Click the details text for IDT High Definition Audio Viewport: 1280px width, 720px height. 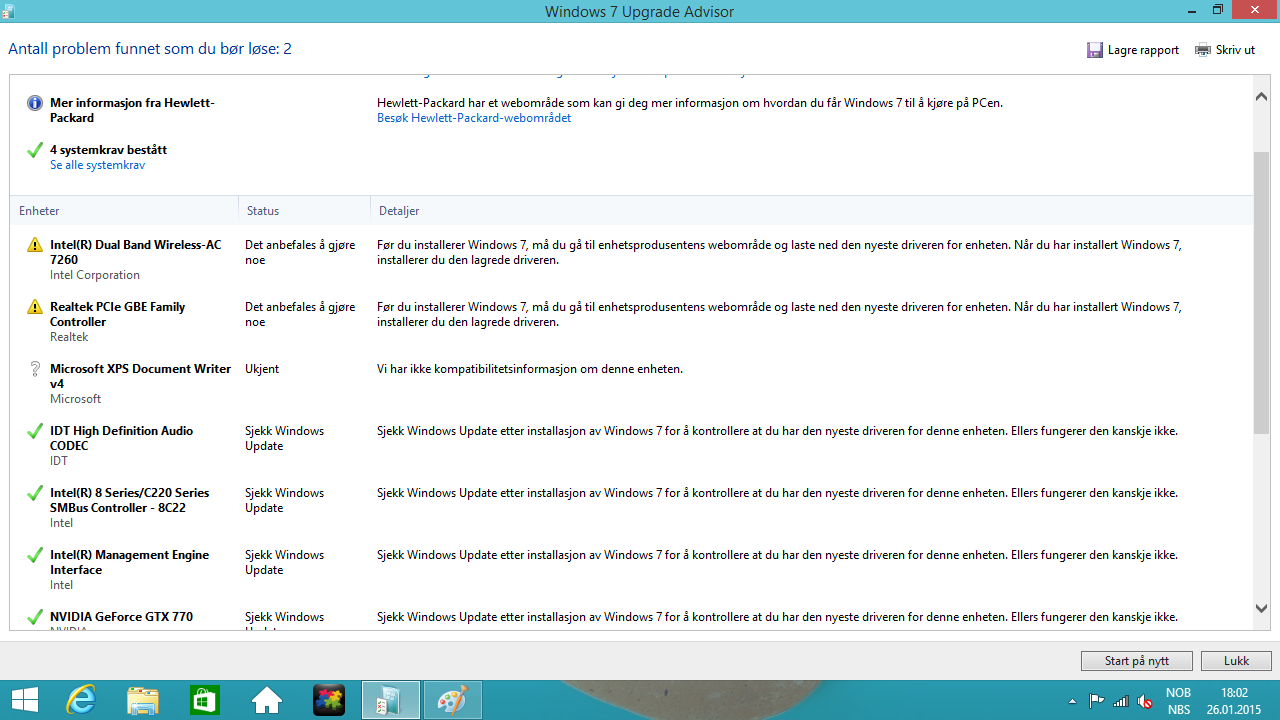coord(777,431)
